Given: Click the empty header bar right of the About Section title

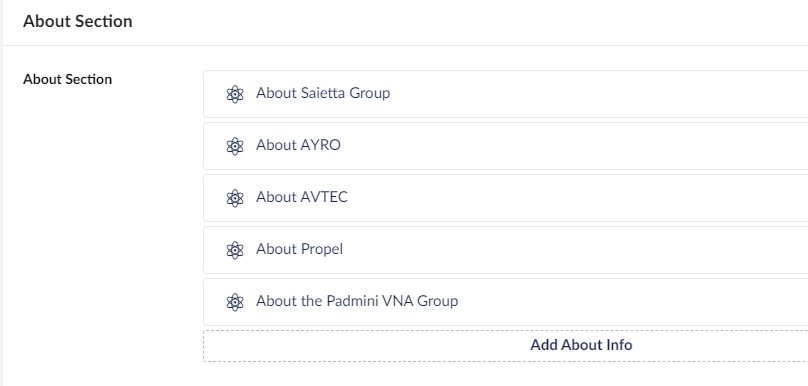Looking at the screenshot, I should (x=464, y=22).
